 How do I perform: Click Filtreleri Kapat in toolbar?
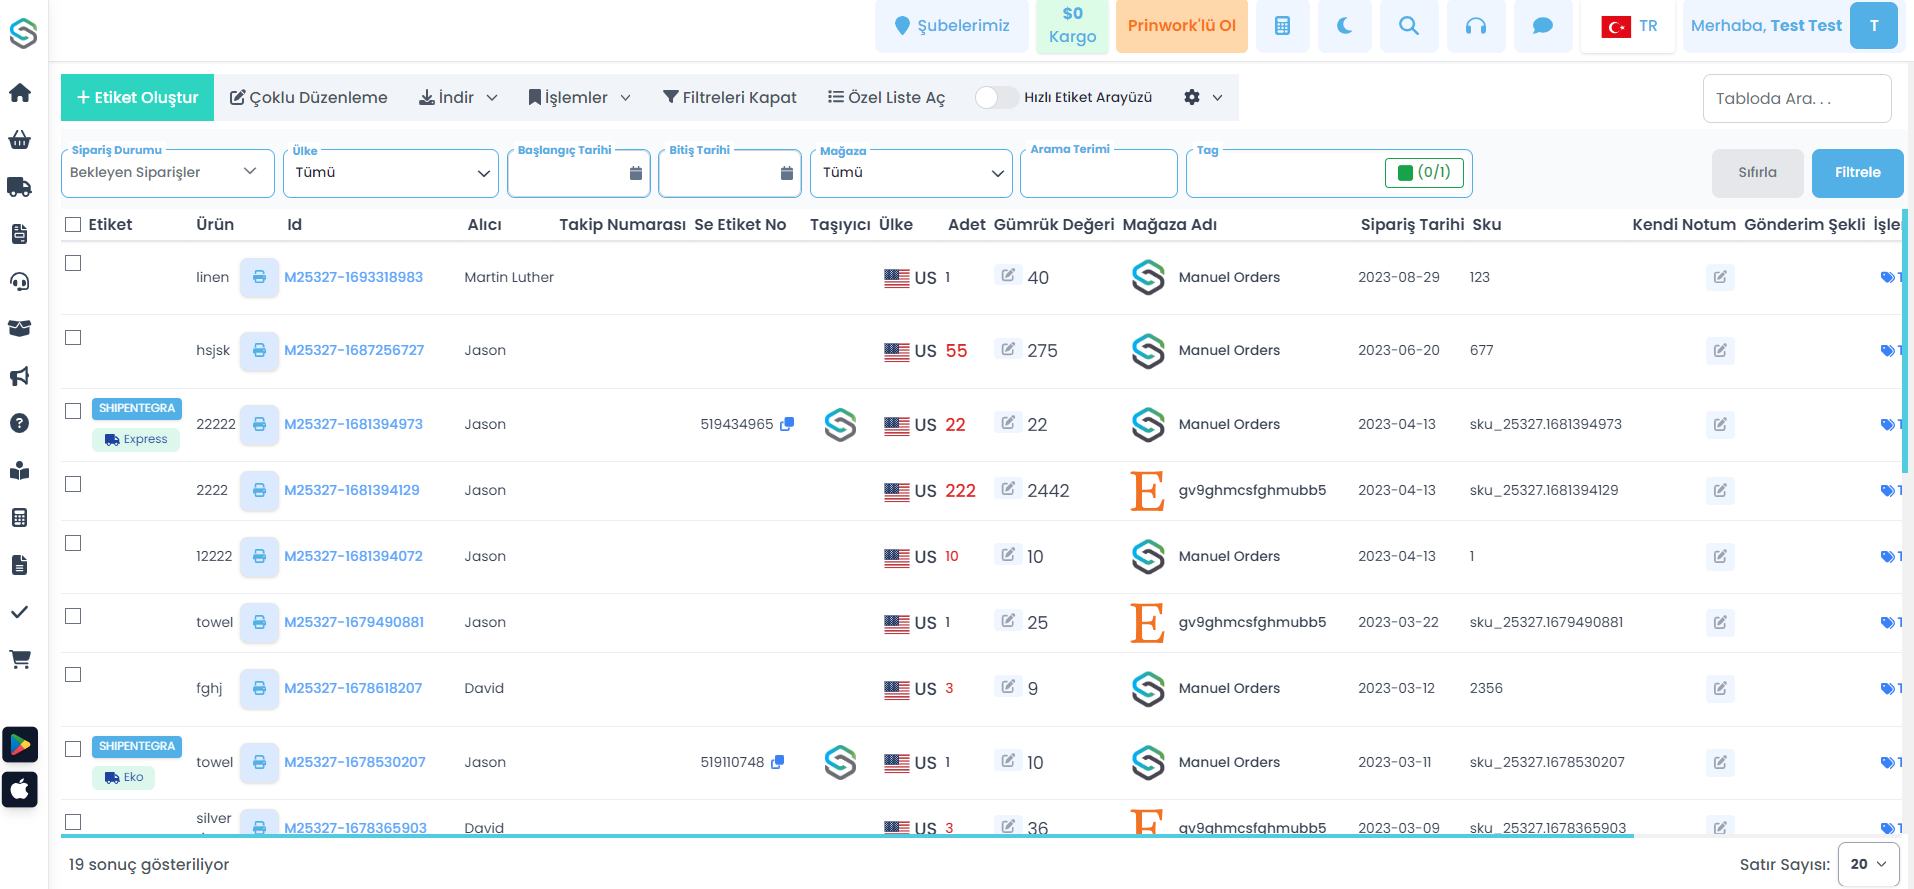click(730, 97)
